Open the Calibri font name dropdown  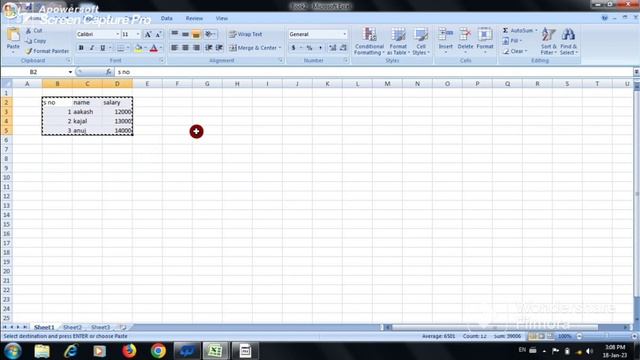[x=118, y=34]
